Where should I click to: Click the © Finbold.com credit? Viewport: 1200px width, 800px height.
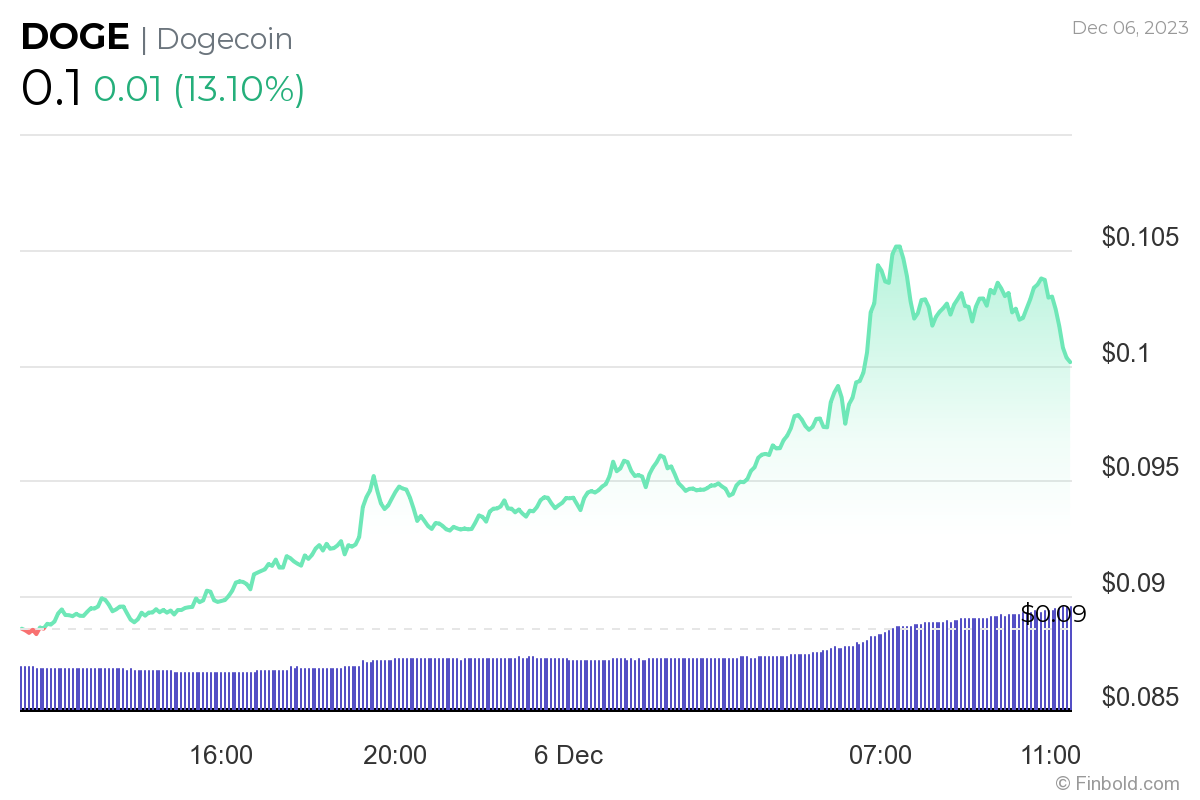pos(1117,783)
